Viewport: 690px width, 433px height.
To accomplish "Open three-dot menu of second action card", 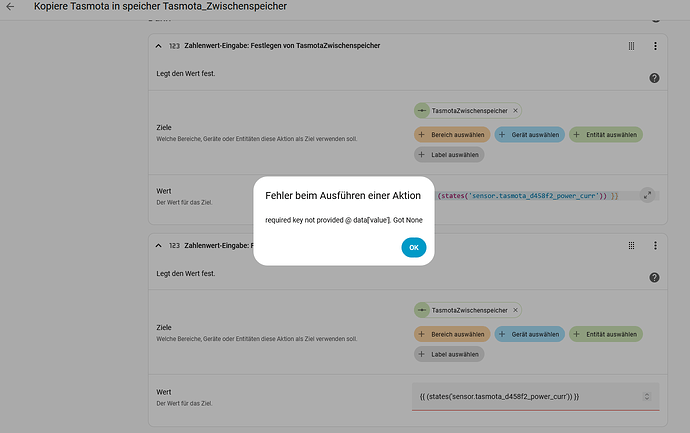I will [655, 245].
